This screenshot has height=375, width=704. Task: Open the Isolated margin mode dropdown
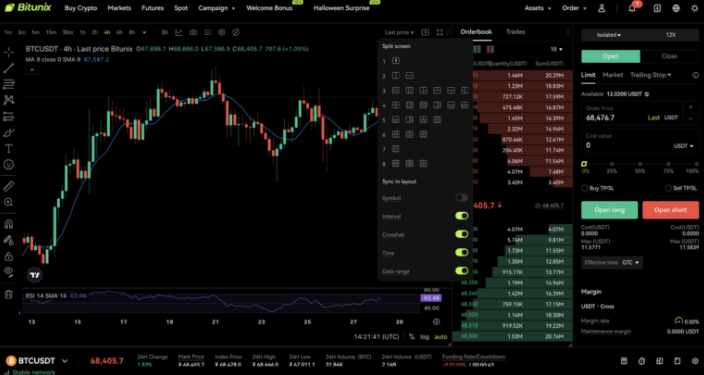click(609, 35)
